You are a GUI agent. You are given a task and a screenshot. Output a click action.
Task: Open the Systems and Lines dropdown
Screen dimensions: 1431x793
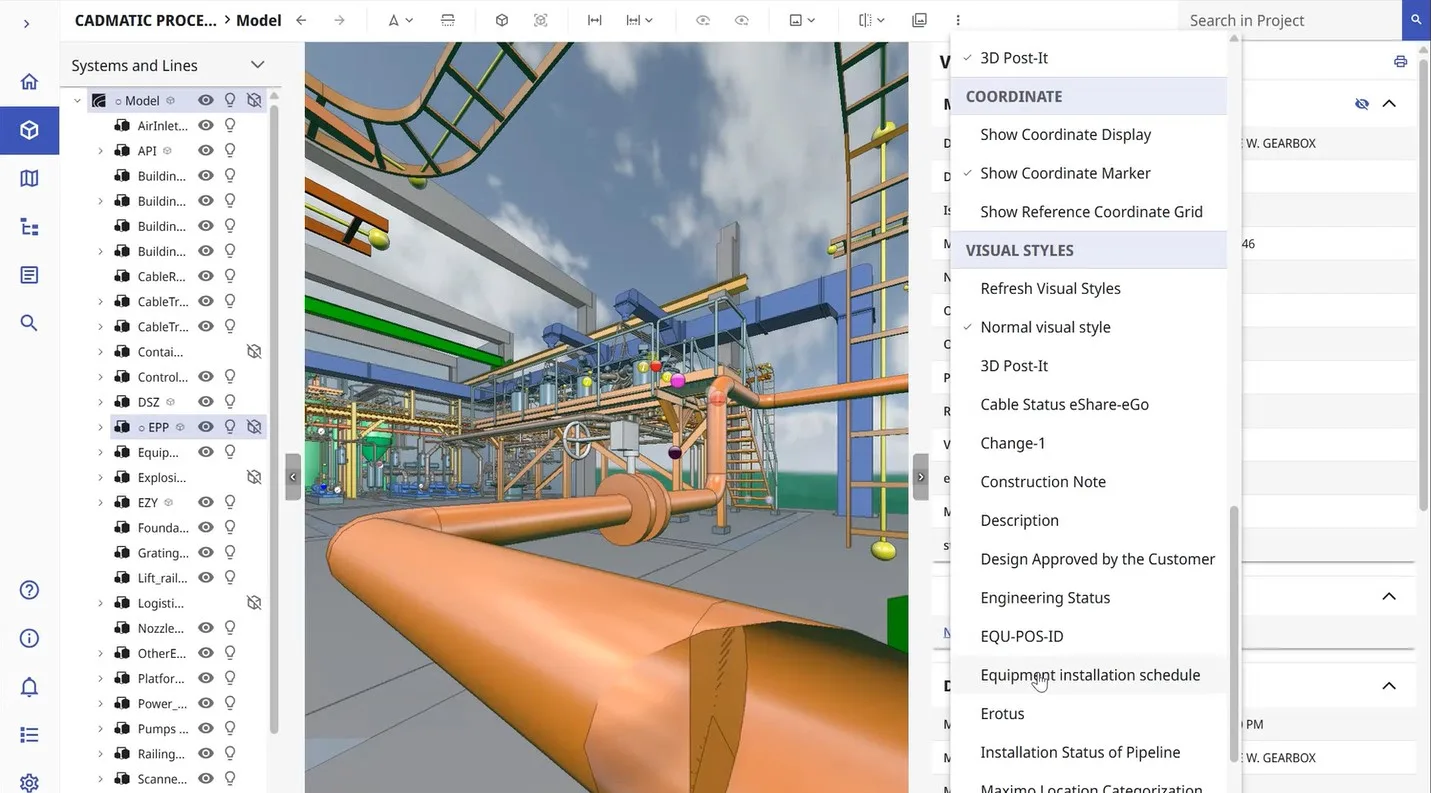click(257, 65)
